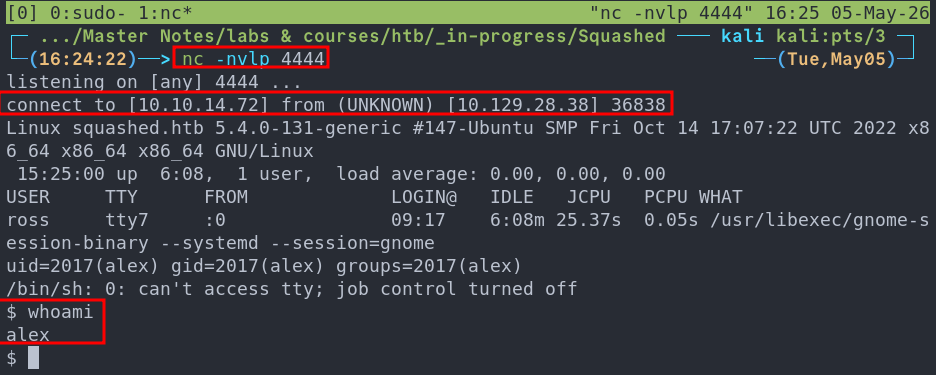Click the (Tue,May05) date in prompt
The width and height of the screenshot is (936, 375).
coord(837,59)
